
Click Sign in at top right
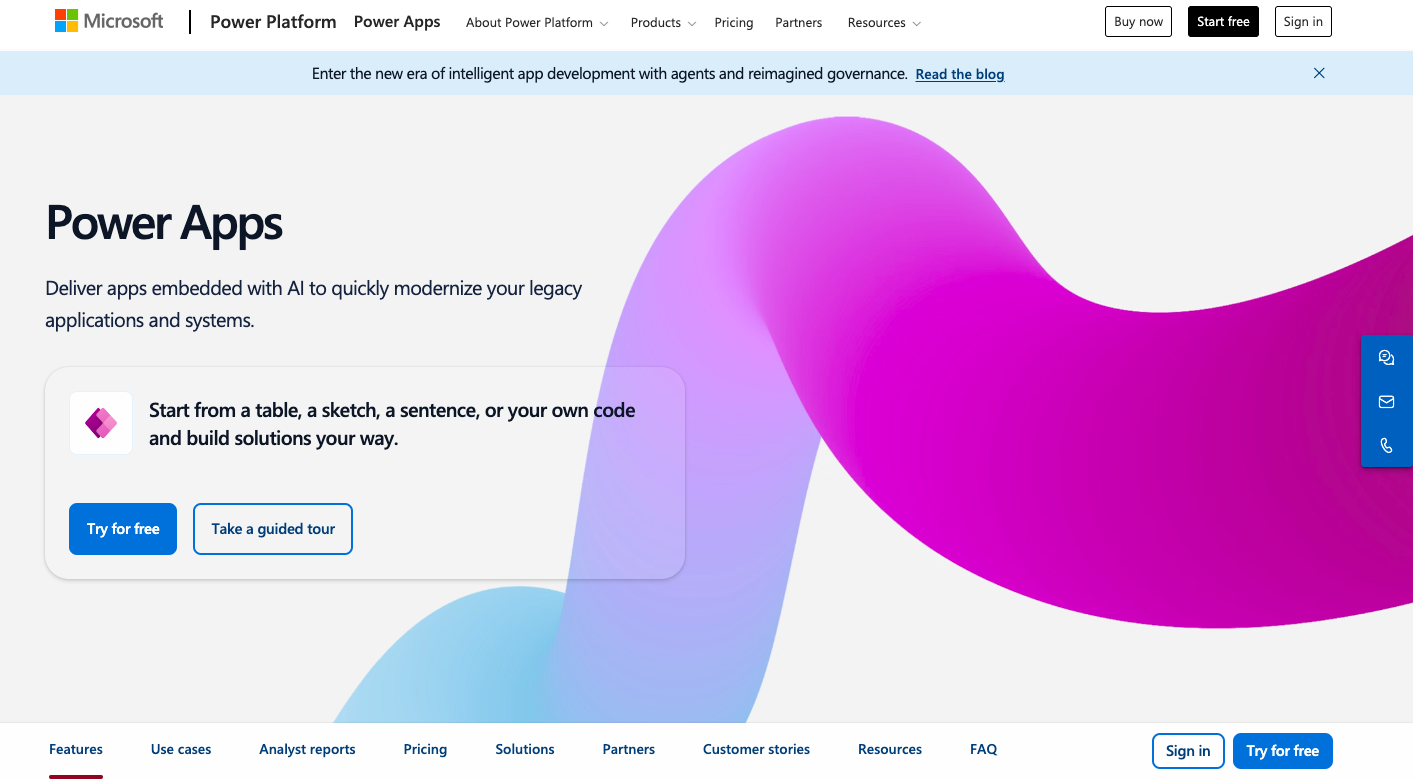[x=1303, y=22]
